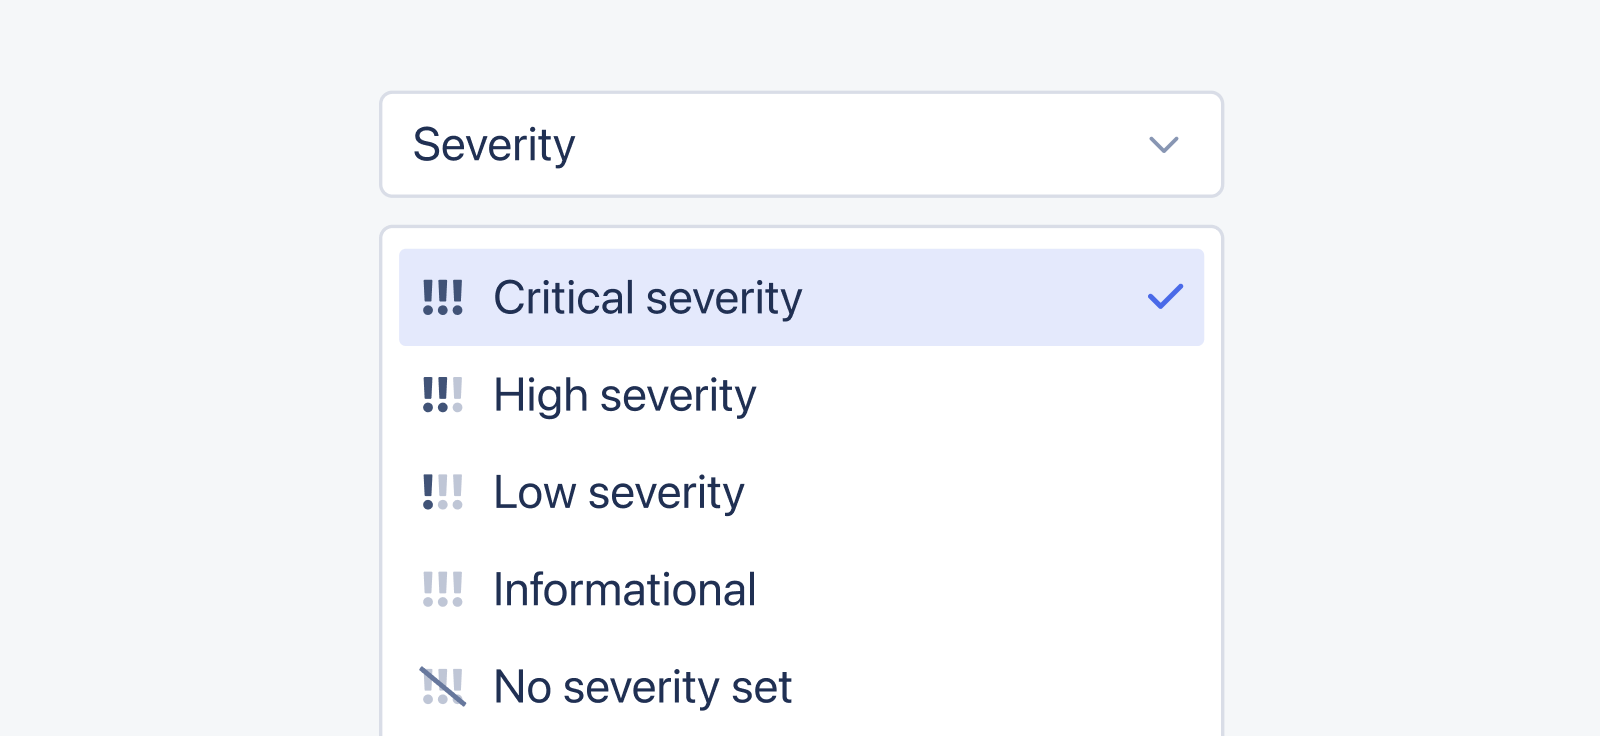Image resolution: width=1600 pixels, height=736 pixels.
Task: Deselect the highlighted Critical severity row
Action: pyautogui.click(x=801, y=297)
